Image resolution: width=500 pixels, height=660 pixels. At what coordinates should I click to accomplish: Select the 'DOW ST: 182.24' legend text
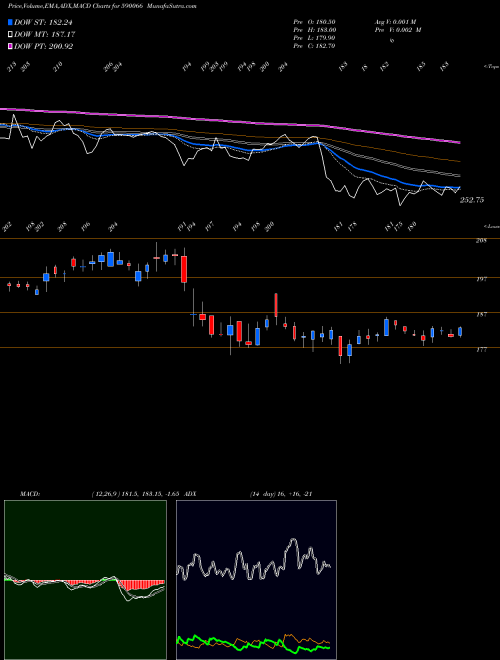point(43,22)
